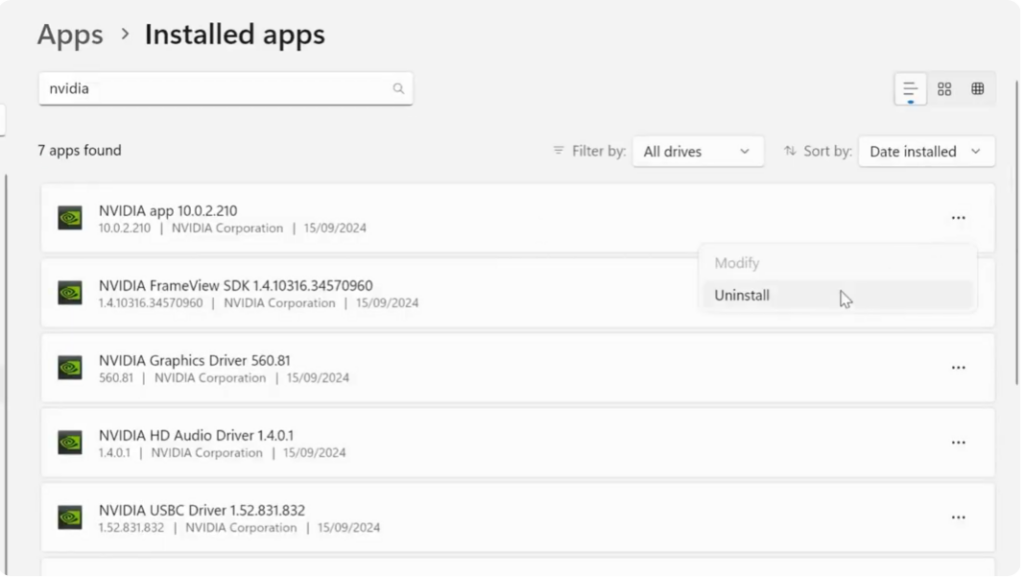Choose Uninstall from the context menu
The width and height of the screenshot is (1024, 578).
click(742, 296)
